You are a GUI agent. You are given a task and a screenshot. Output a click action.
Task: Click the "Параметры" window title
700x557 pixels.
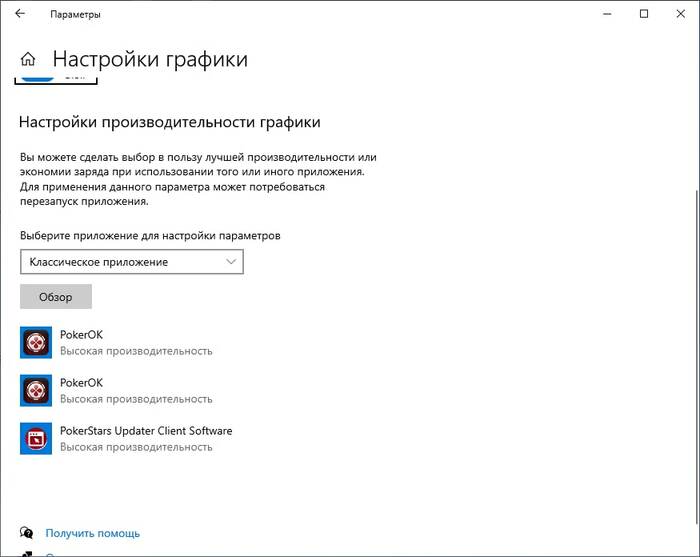coord(75,14)
